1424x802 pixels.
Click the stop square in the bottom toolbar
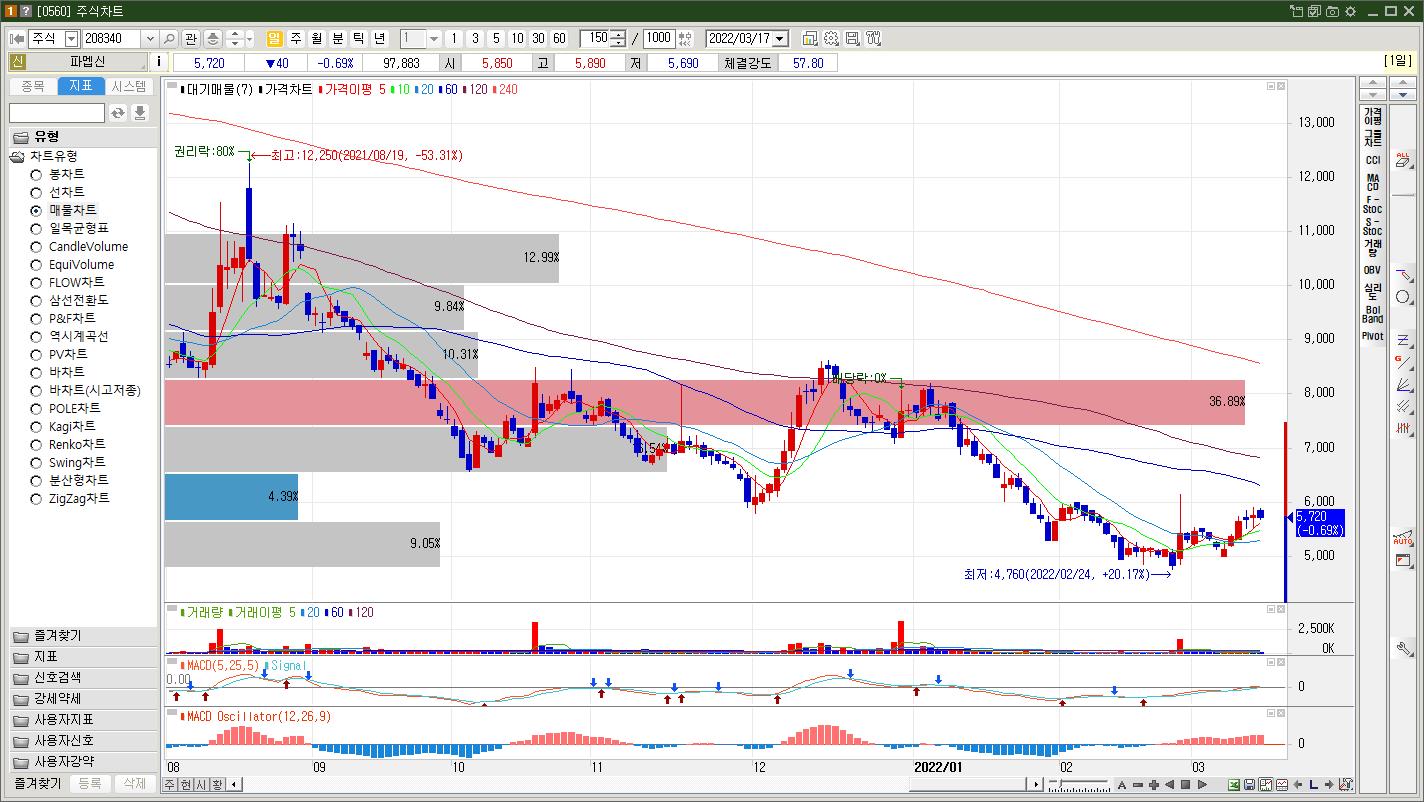[1185, 785]
